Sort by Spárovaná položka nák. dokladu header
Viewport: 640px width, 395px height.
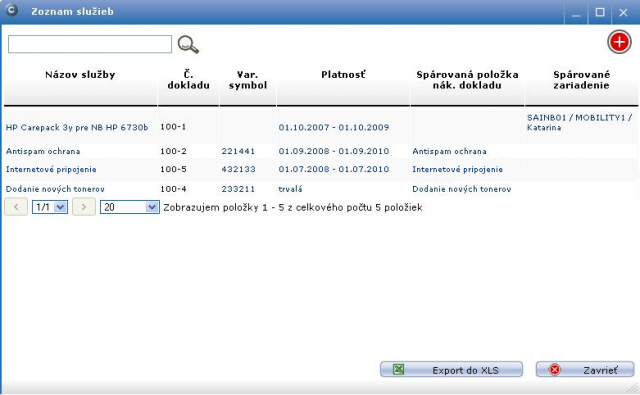[x=467, y=80]
